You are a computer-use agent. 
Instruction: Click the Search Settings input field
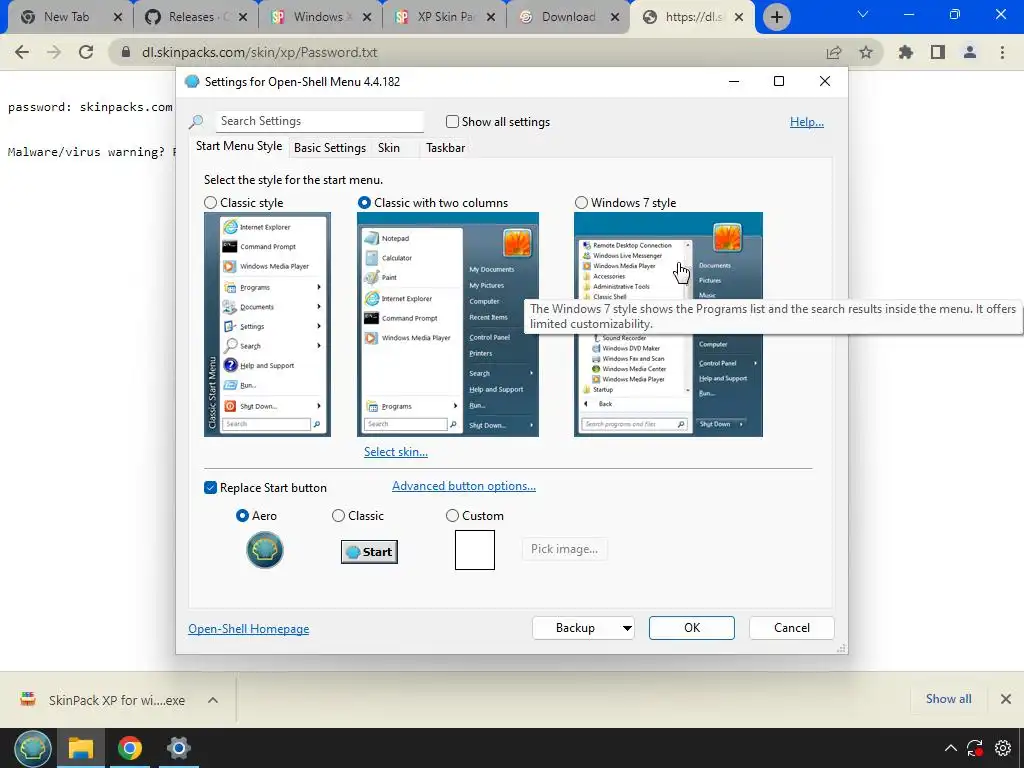click(x=319, y=121)
